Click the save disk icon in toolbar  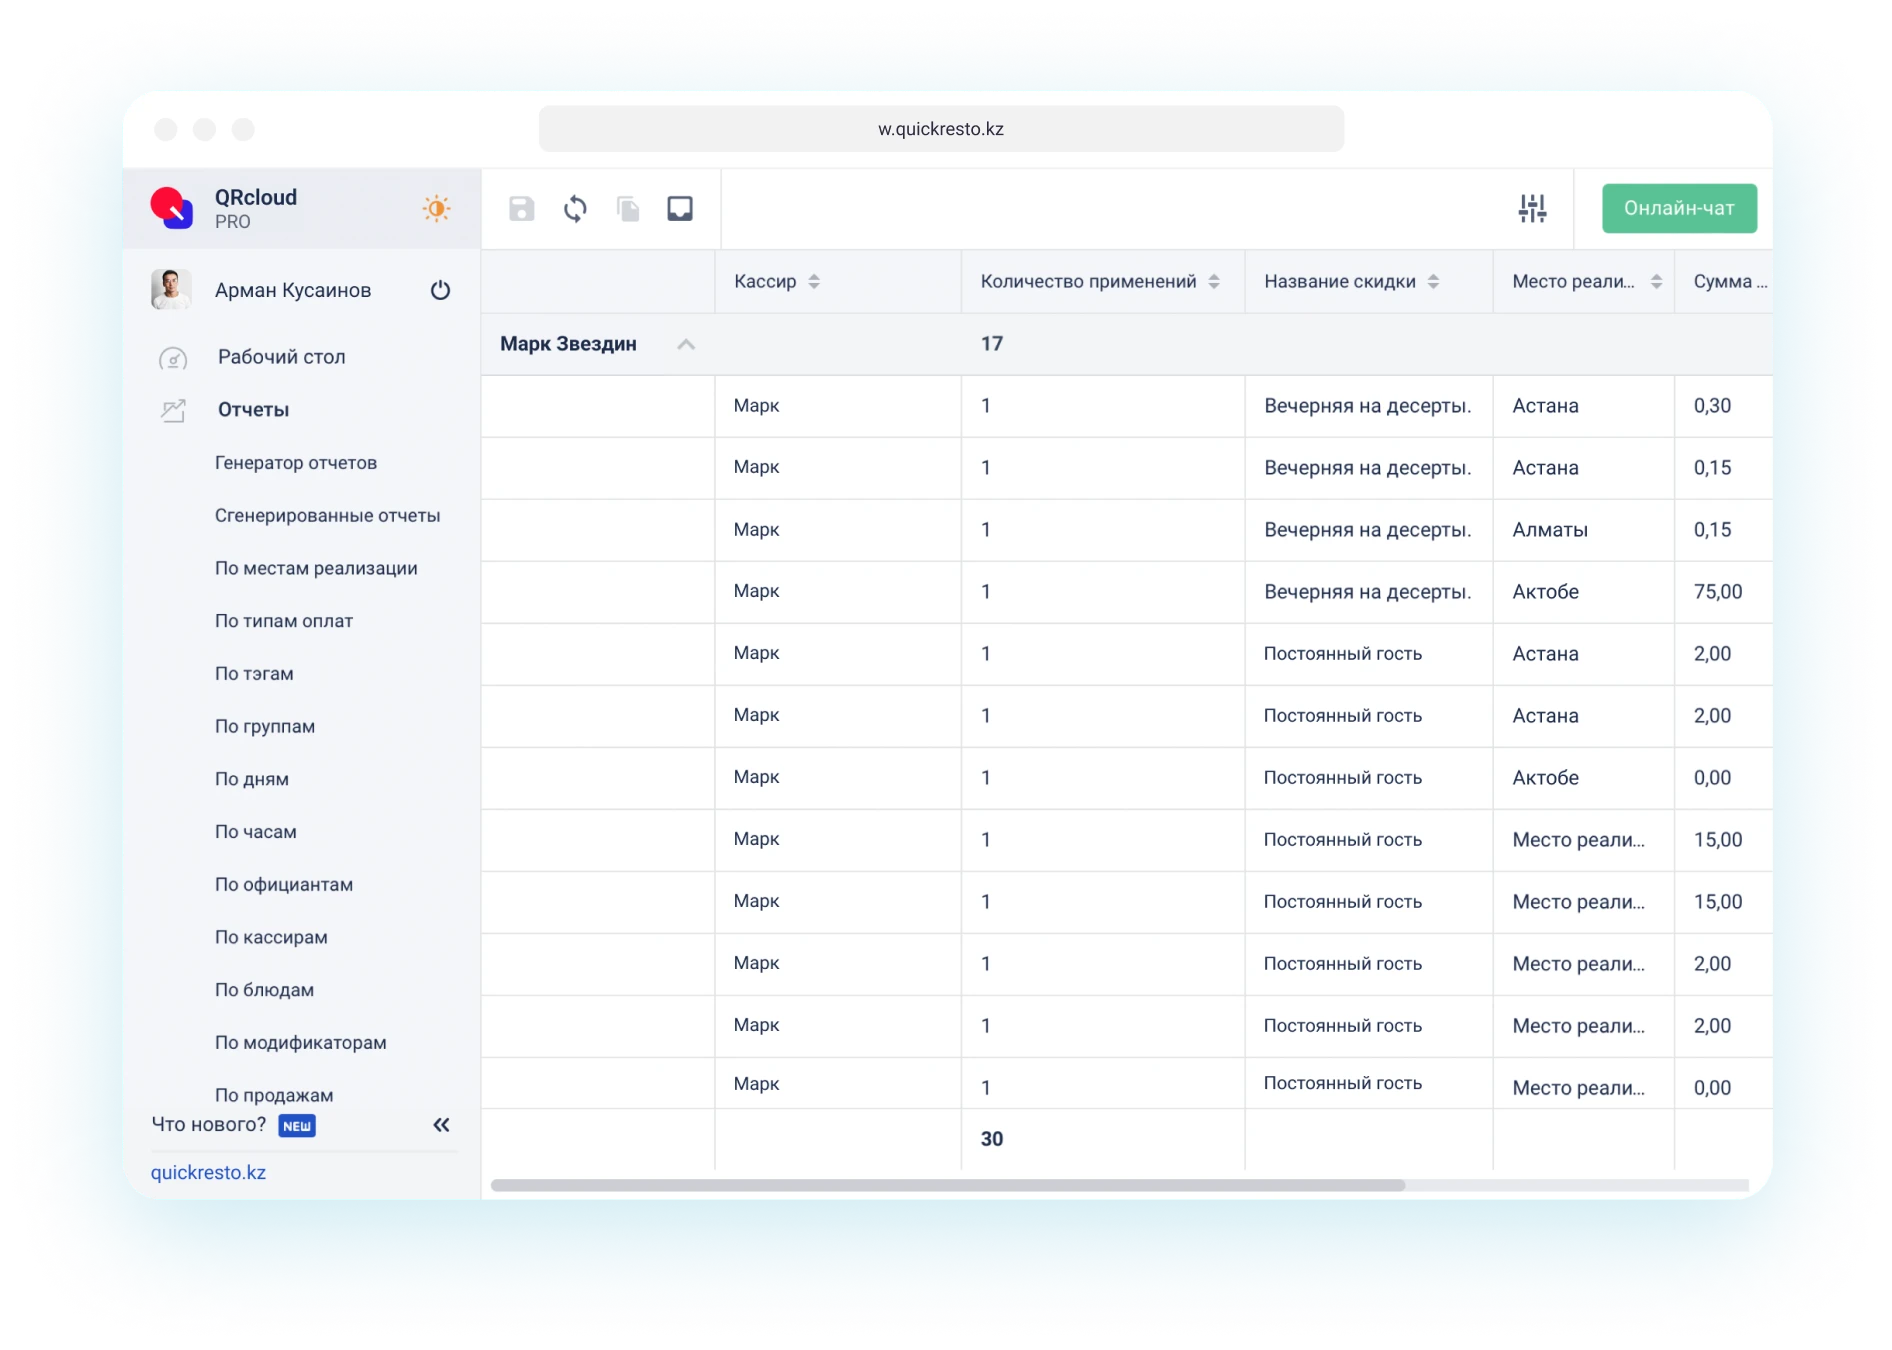tap(521, 209)
